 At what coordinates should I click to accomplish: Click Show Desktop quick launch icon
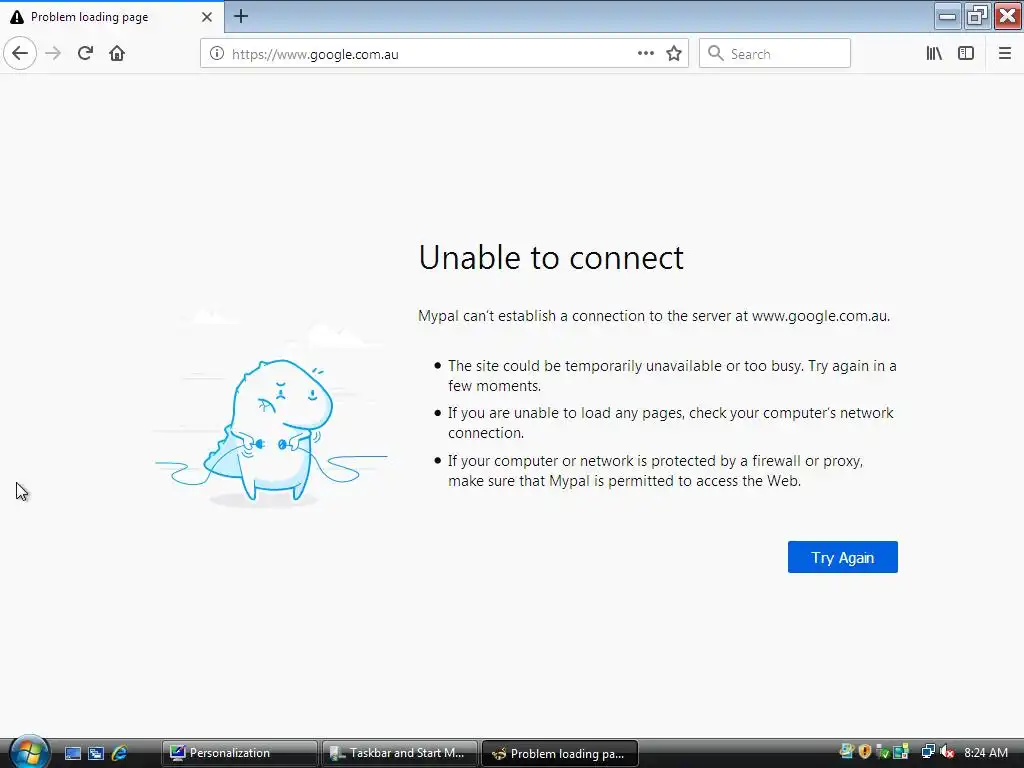coord(73,753)
